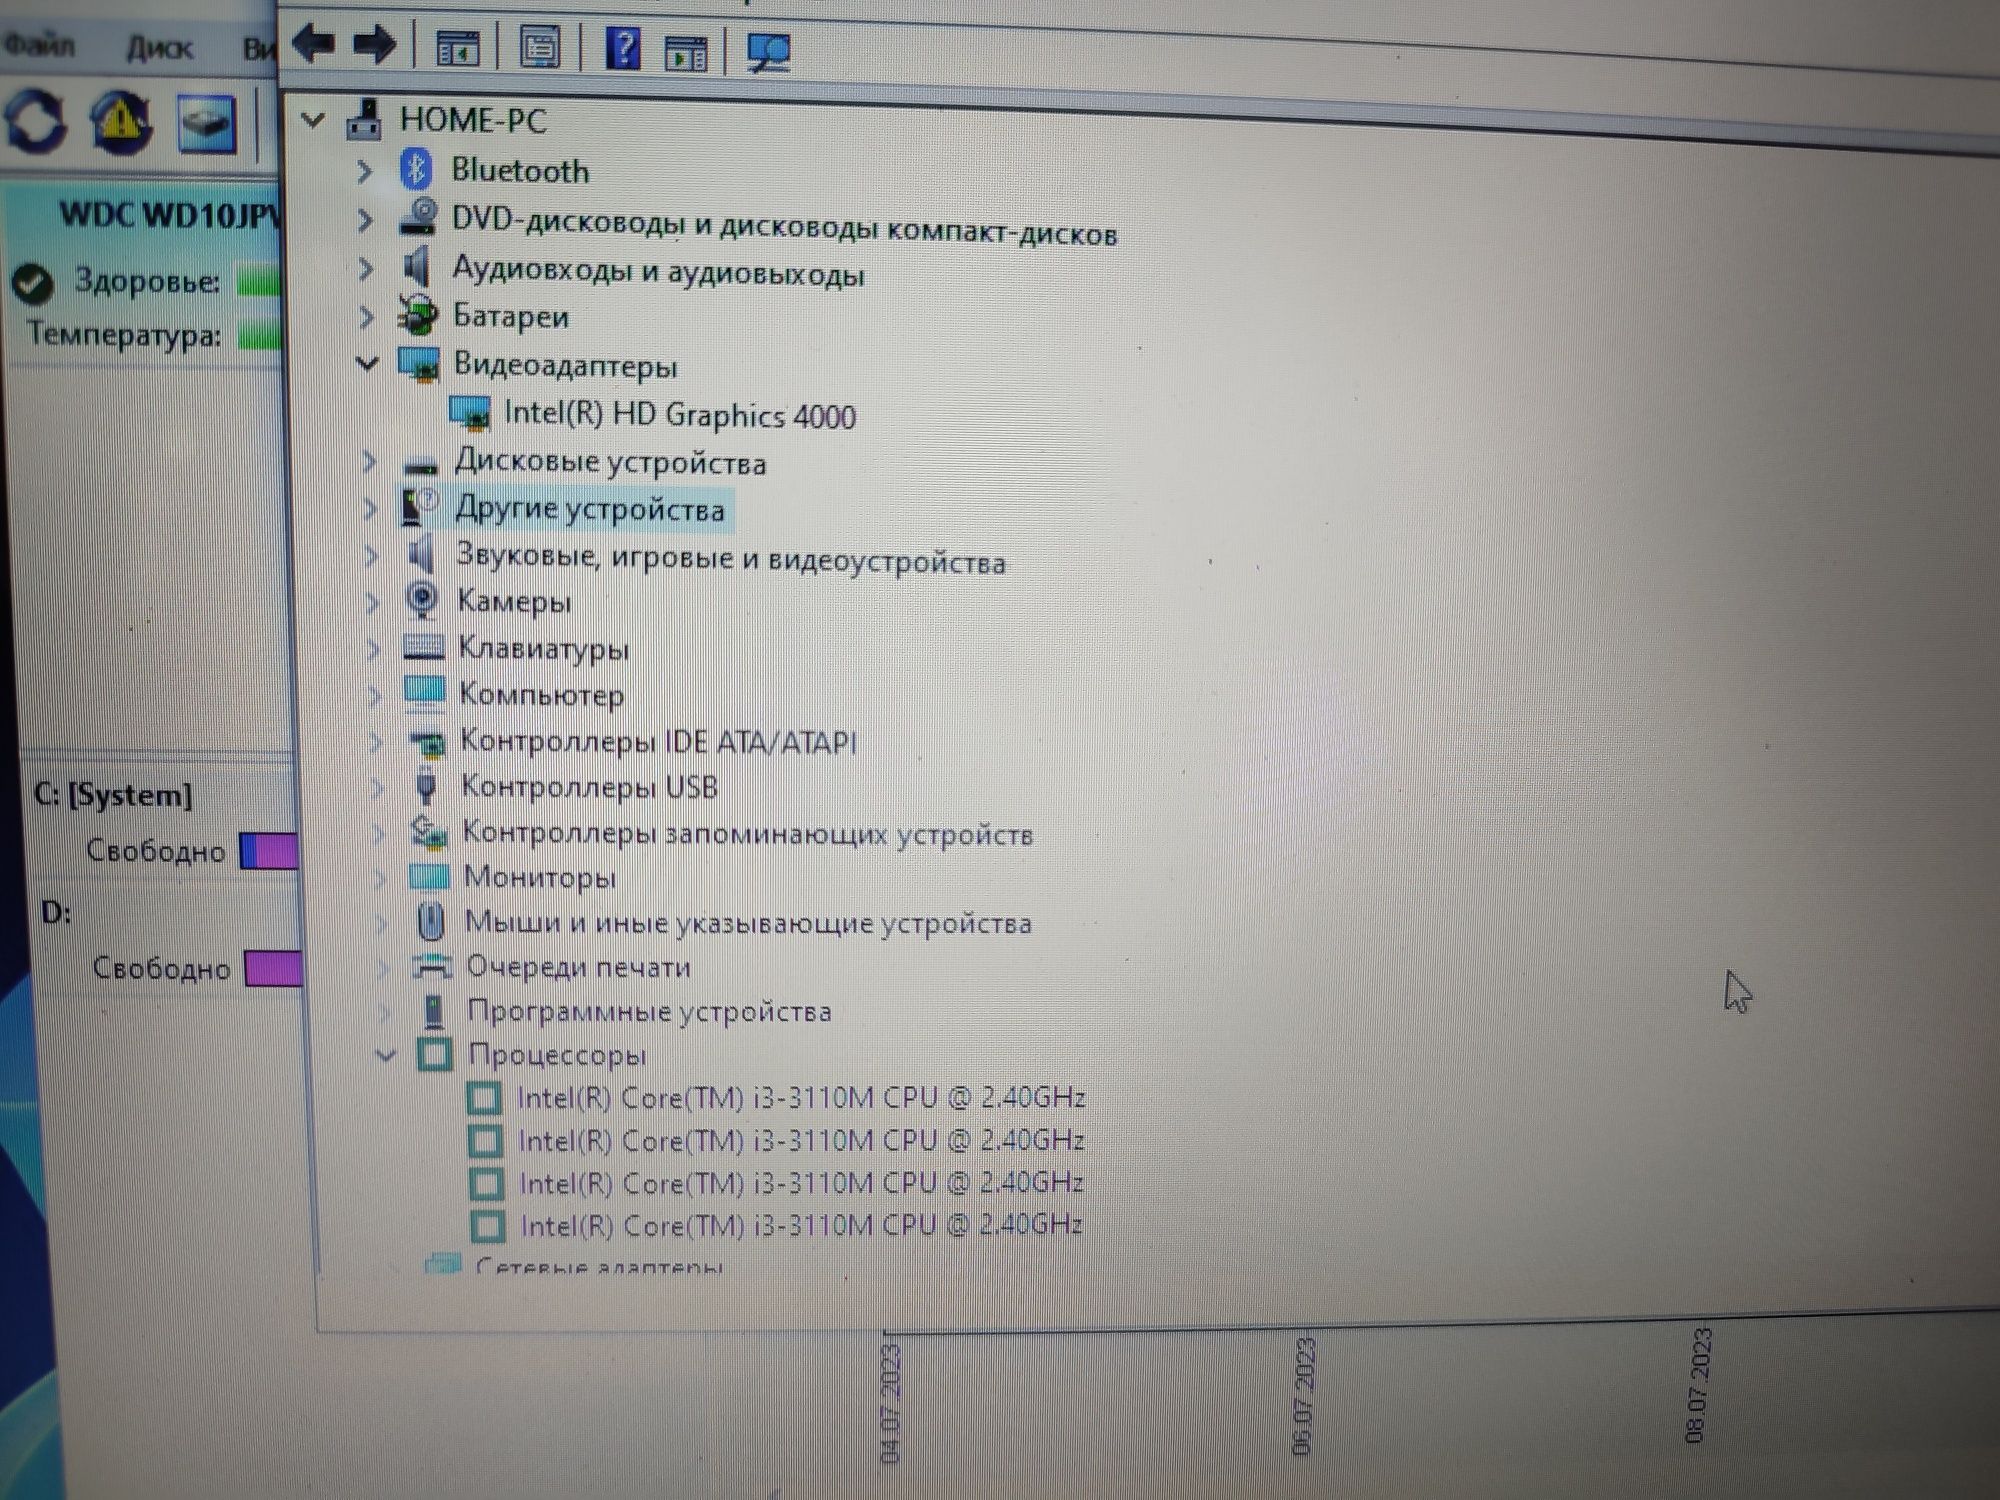Click the HOME-PC computer icon
Viewport: 2000px width, 1500px height.
[x=364, y=119]
